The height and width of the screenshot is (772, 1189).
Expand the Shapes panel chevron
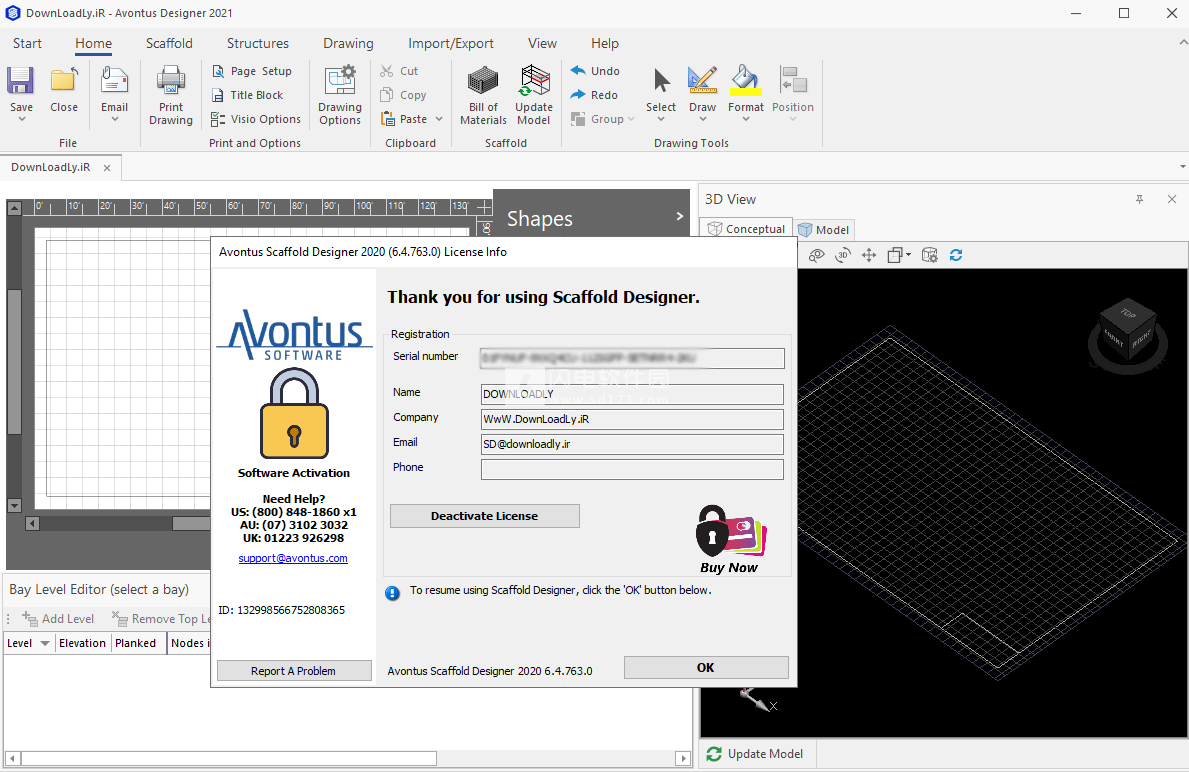(679, 217)
